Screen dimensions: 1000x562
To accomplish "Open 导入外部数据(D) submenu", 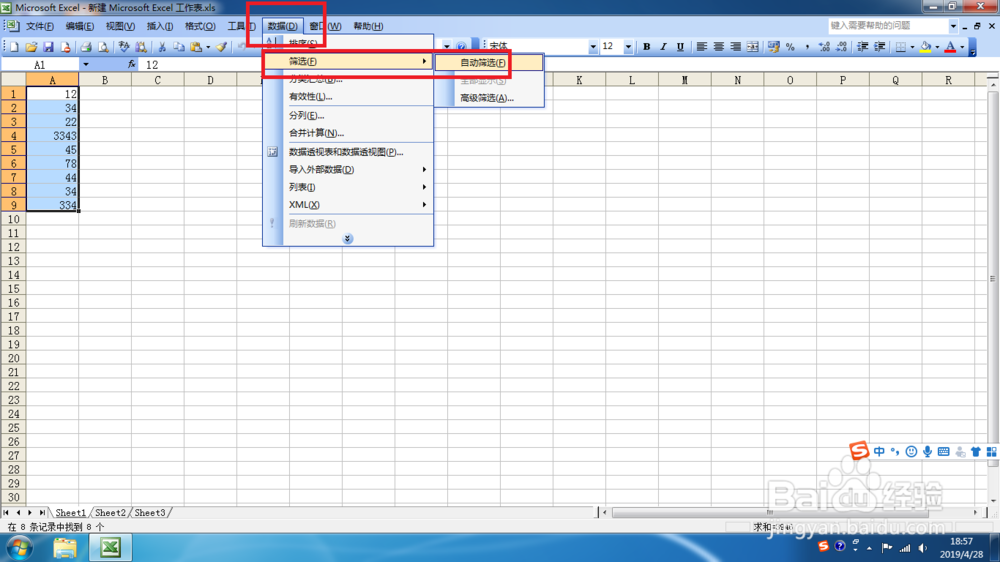I will tap(348, 170).
